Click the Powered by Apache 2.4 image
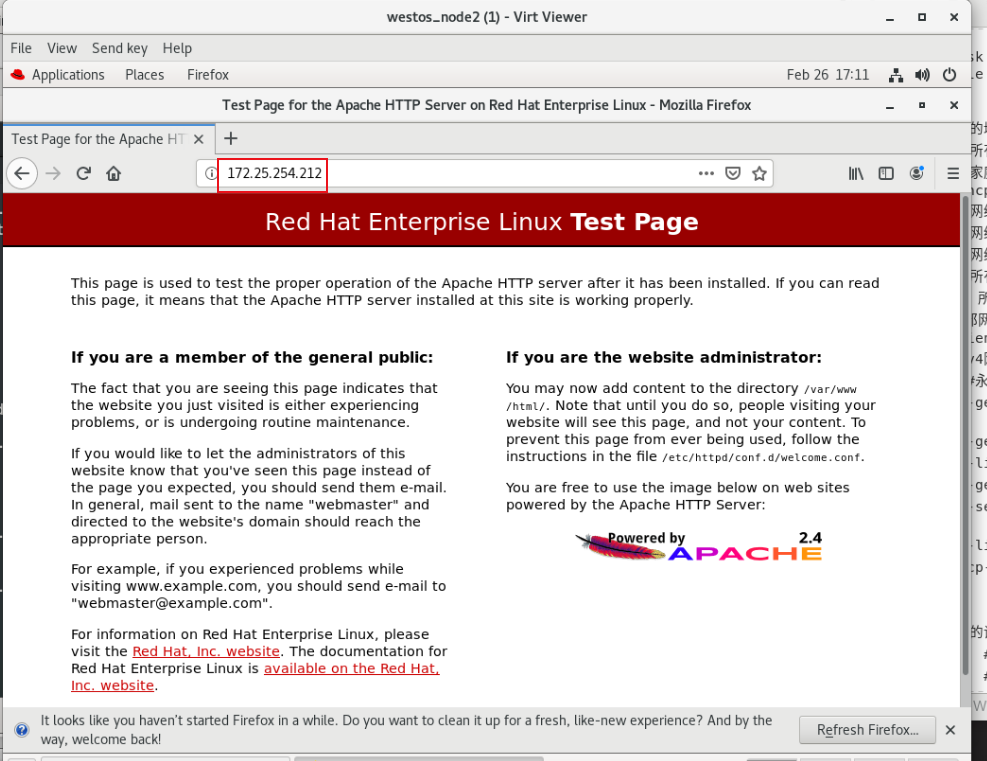 tap(698, 546)
